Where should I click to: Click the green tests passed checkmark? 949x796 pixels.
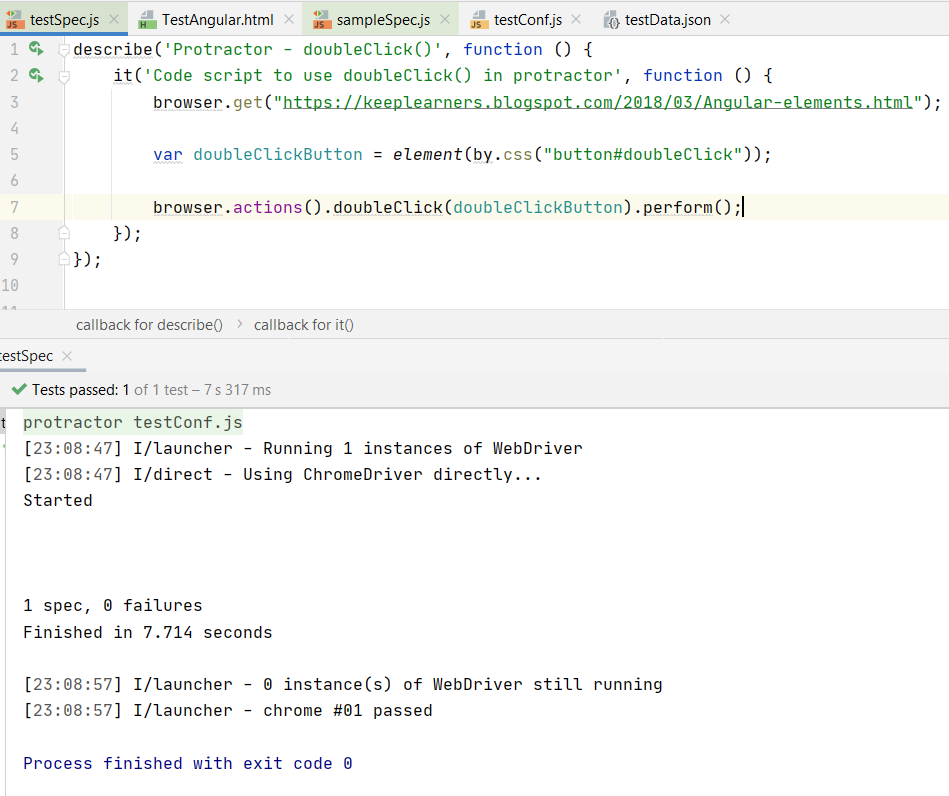click(x=19, y=389)
